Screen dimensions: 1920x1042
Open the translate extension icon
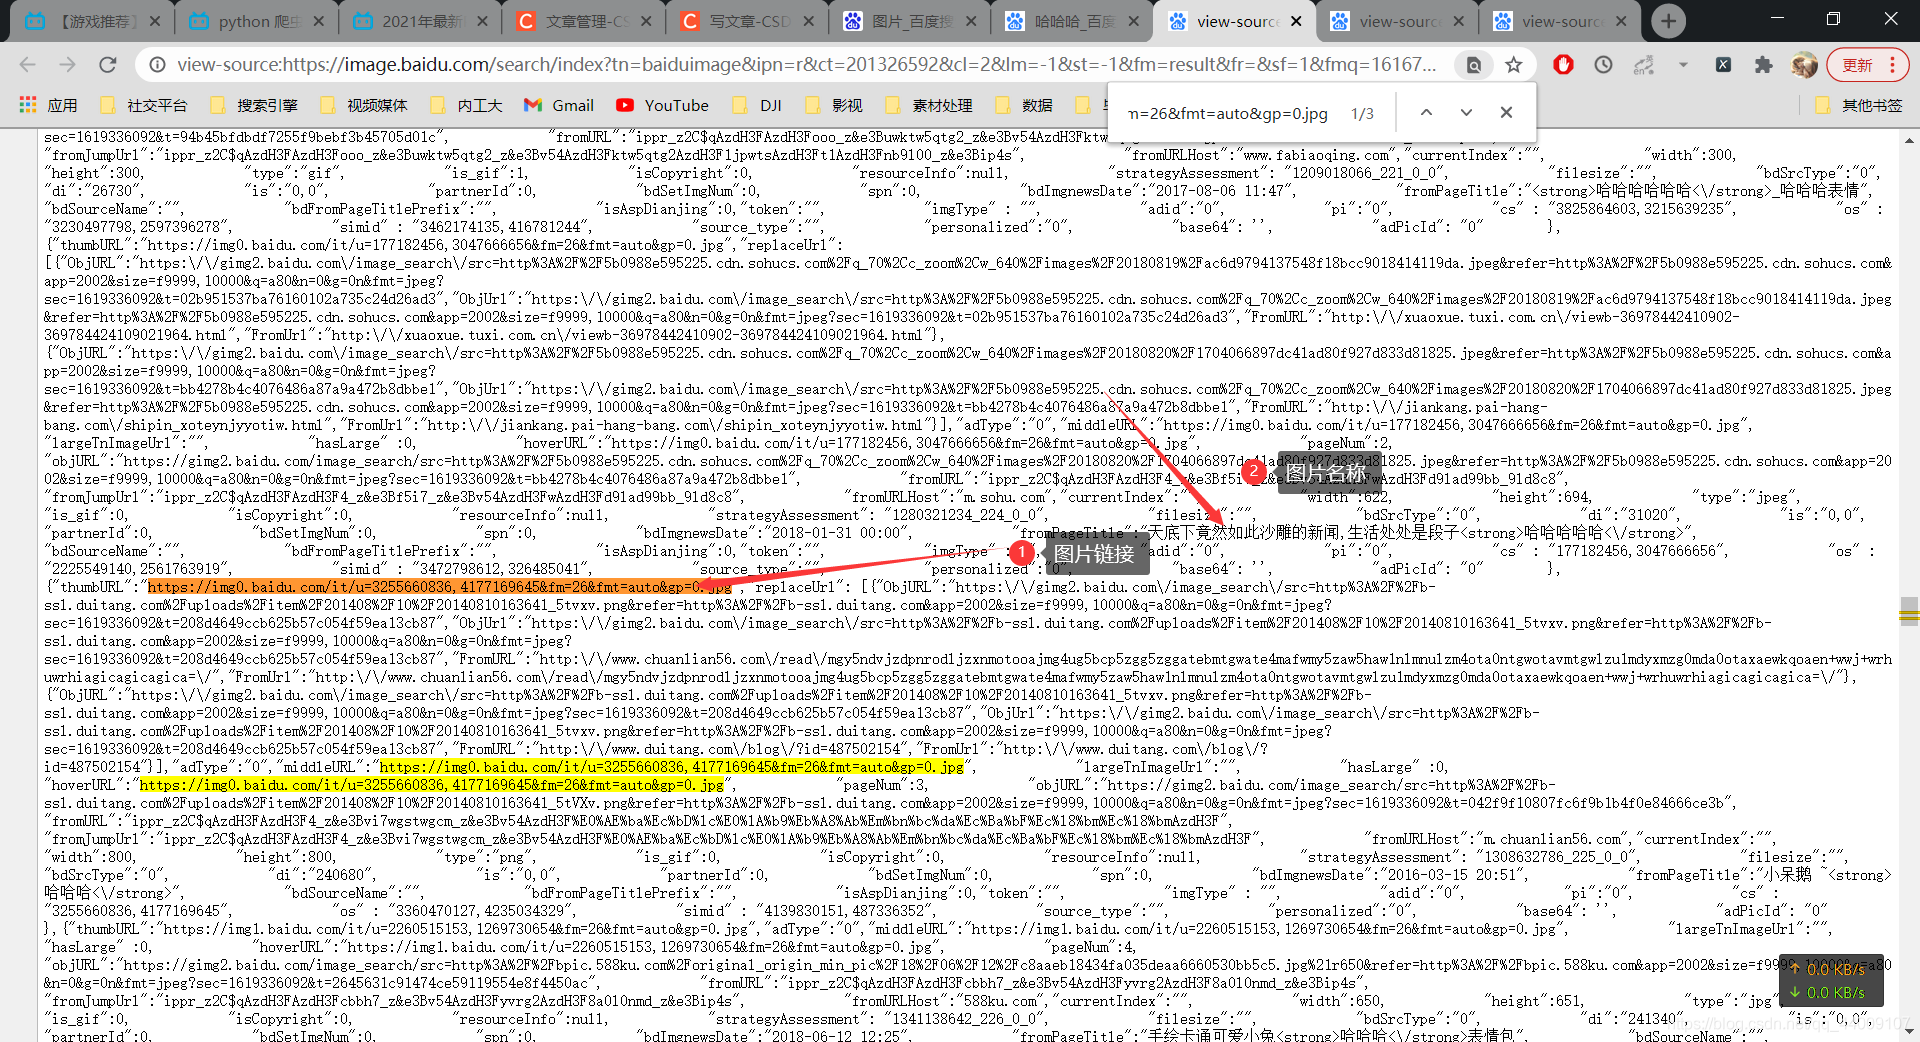[1644, 65]
